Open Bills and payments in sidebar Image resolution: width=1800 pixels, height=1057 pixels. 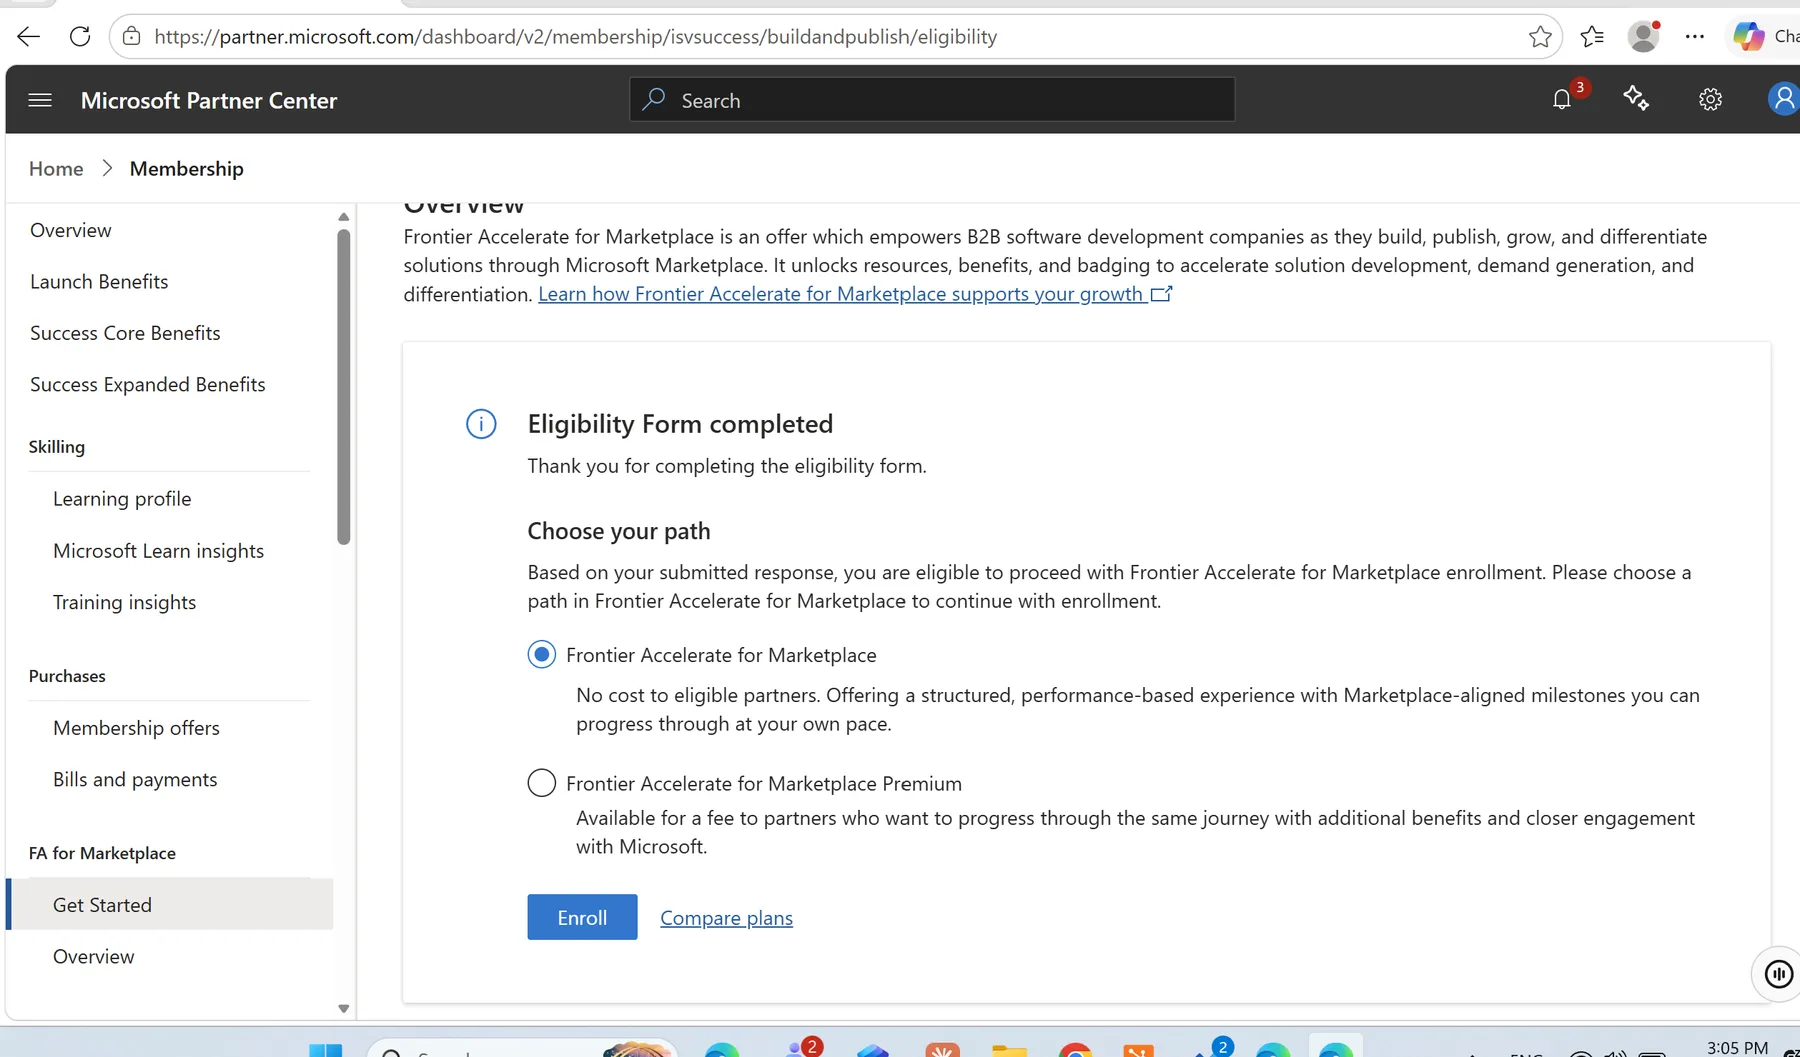pyautogui.click(x=135, y=780)
